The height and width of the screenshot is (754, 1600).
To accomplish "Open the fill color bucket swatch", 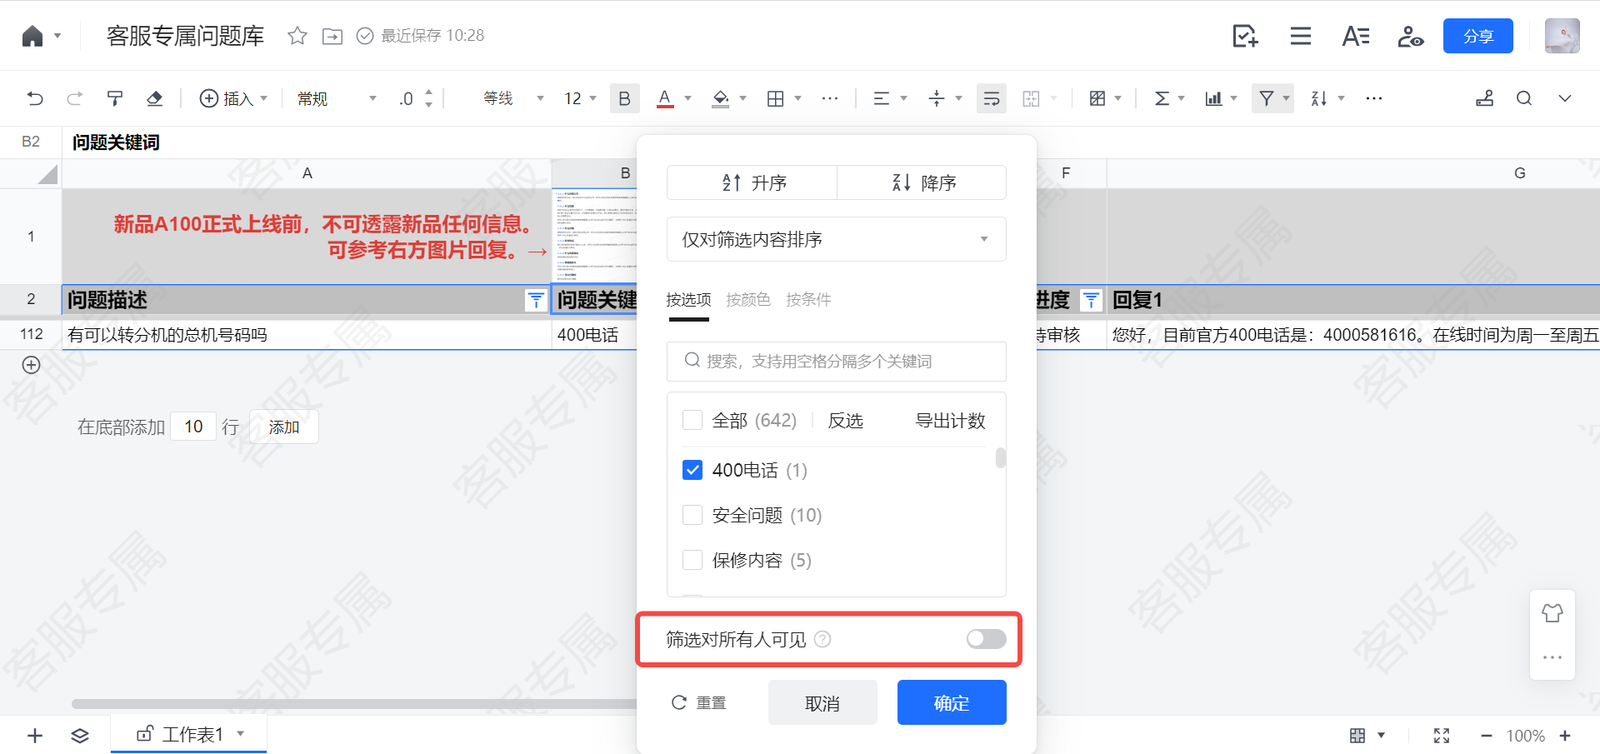I will pyautogui.click(x=720, y=98).
